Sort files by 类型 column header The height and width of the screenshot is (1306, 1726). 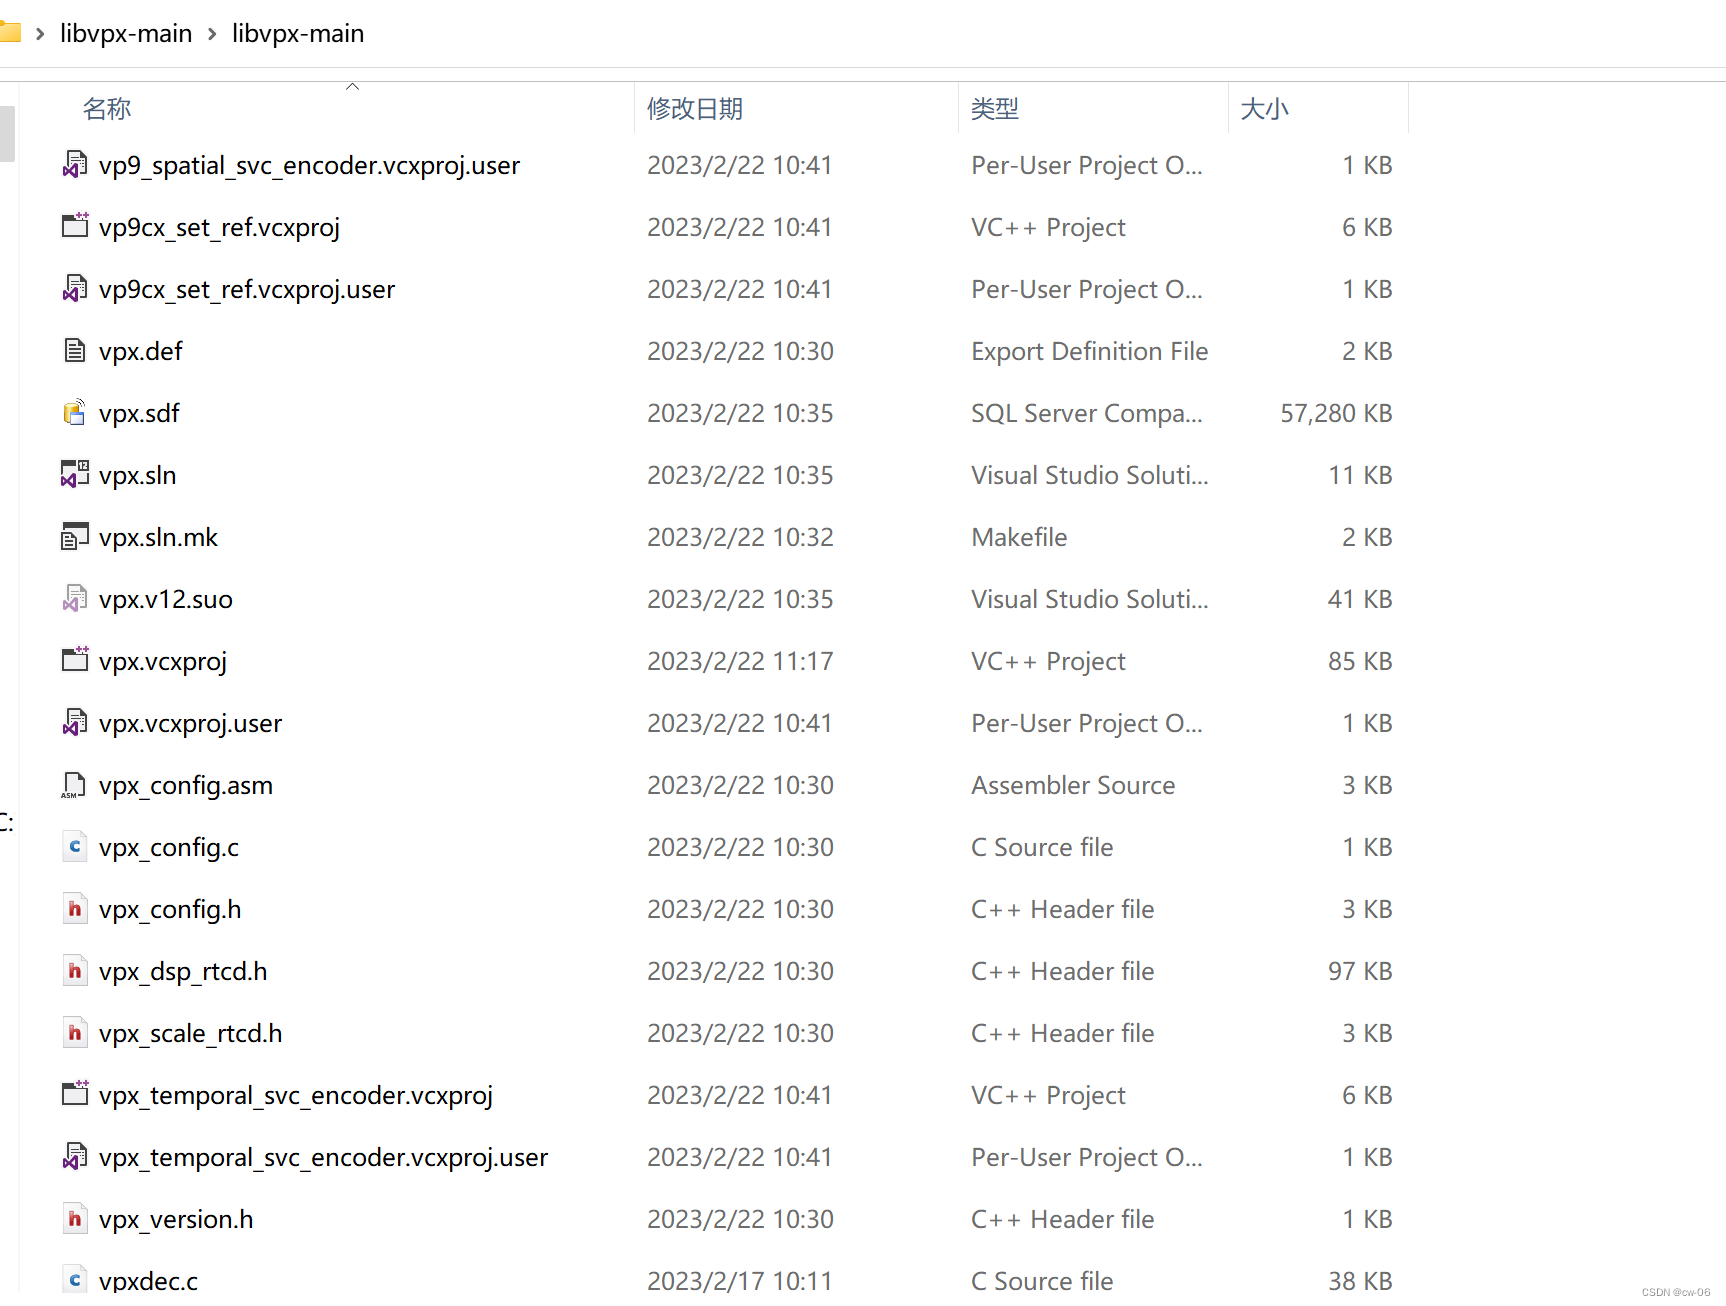[995, 108]
